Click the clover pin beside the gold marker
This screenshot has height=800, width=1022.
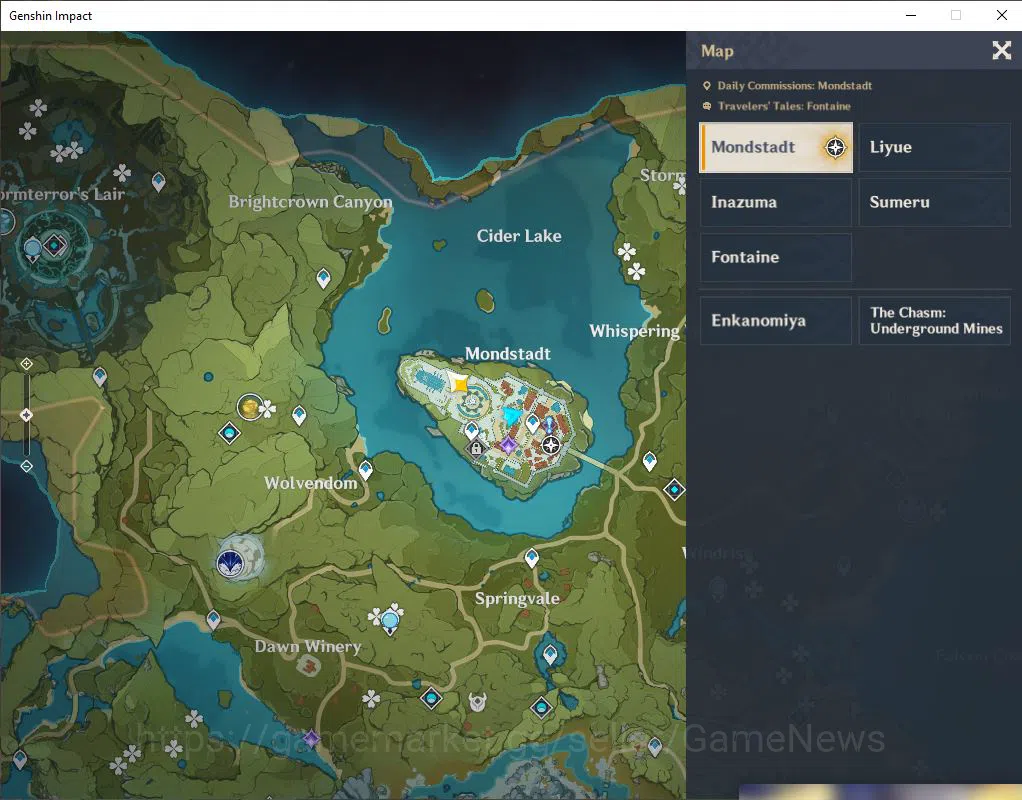(267, 409)
